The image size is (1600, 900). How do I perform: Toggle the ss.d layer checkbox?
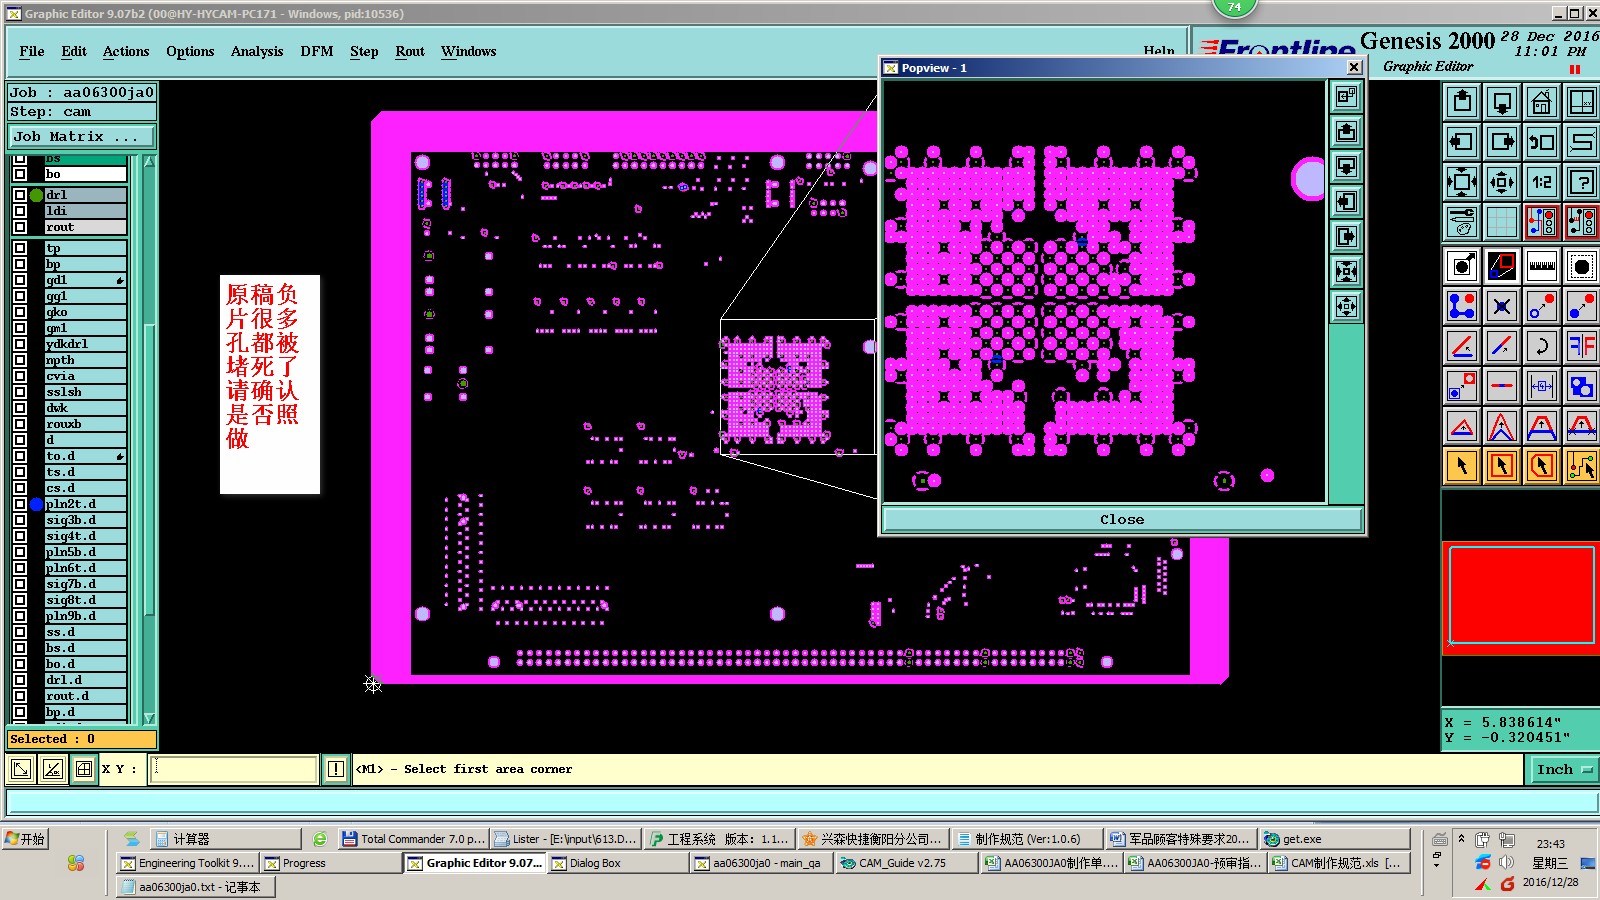(20, 632)
